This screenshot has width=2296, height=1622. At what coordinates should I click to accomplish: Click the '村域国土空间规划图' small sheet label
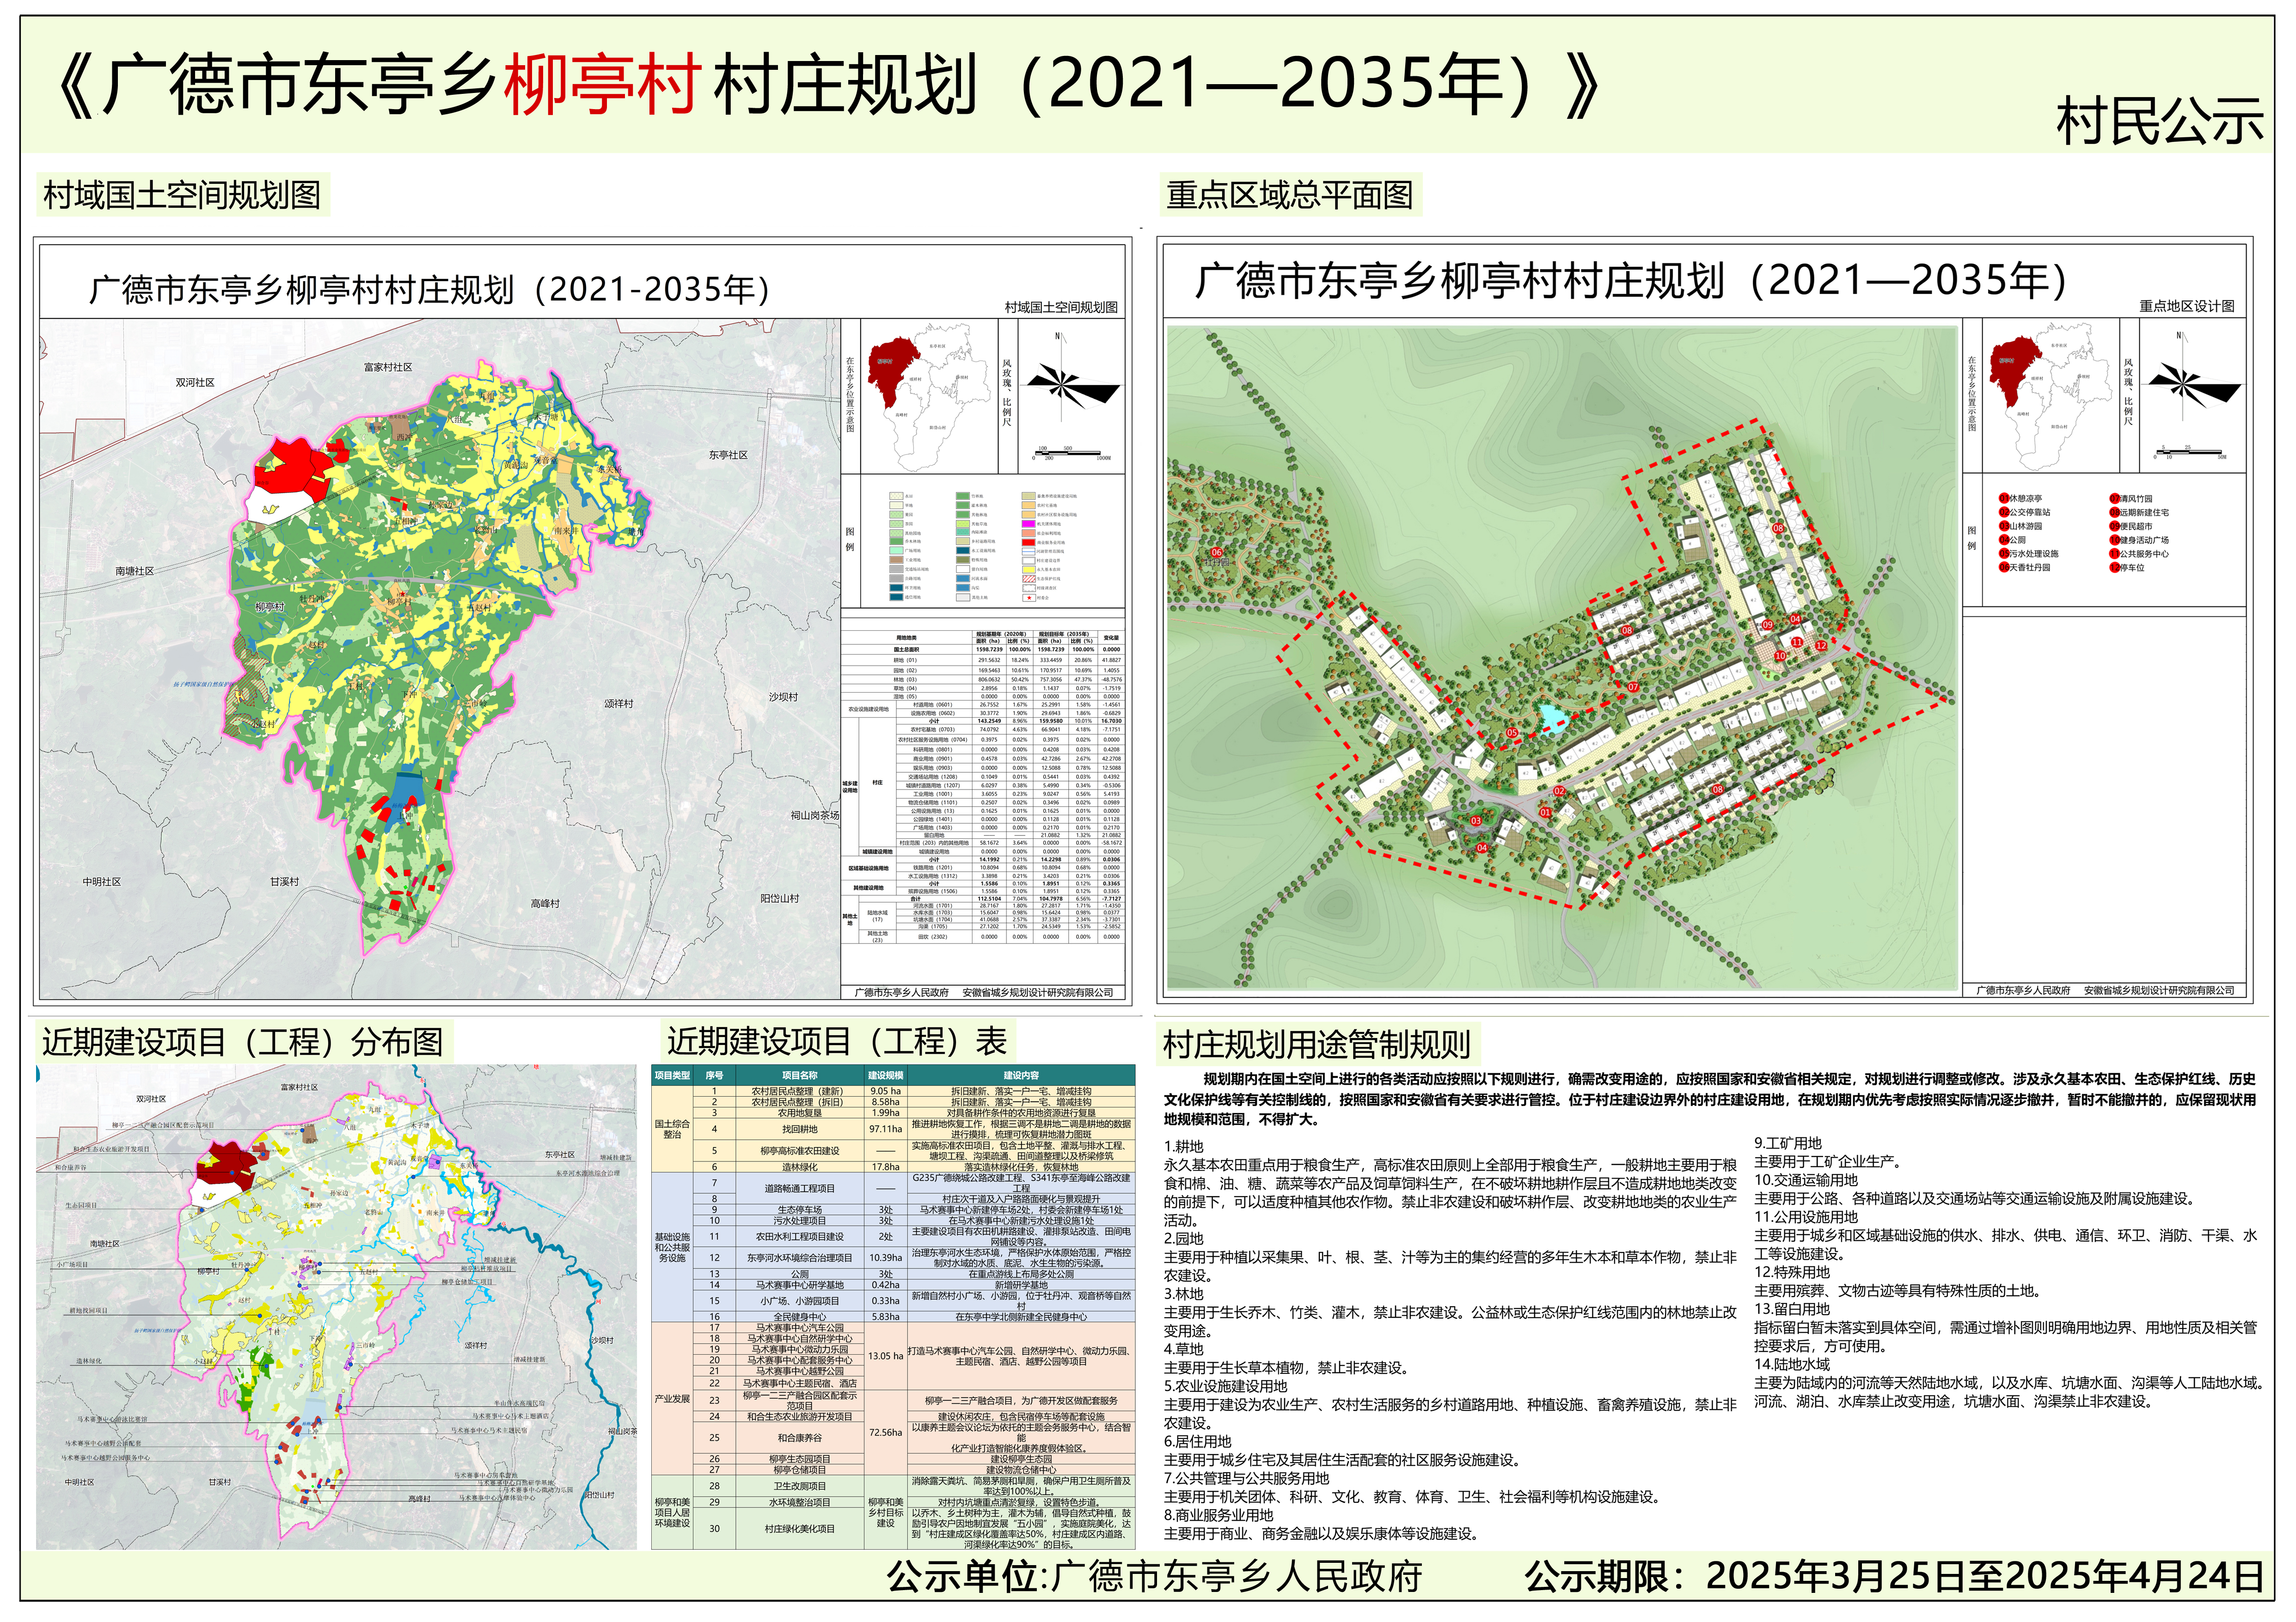(1061, 307)
